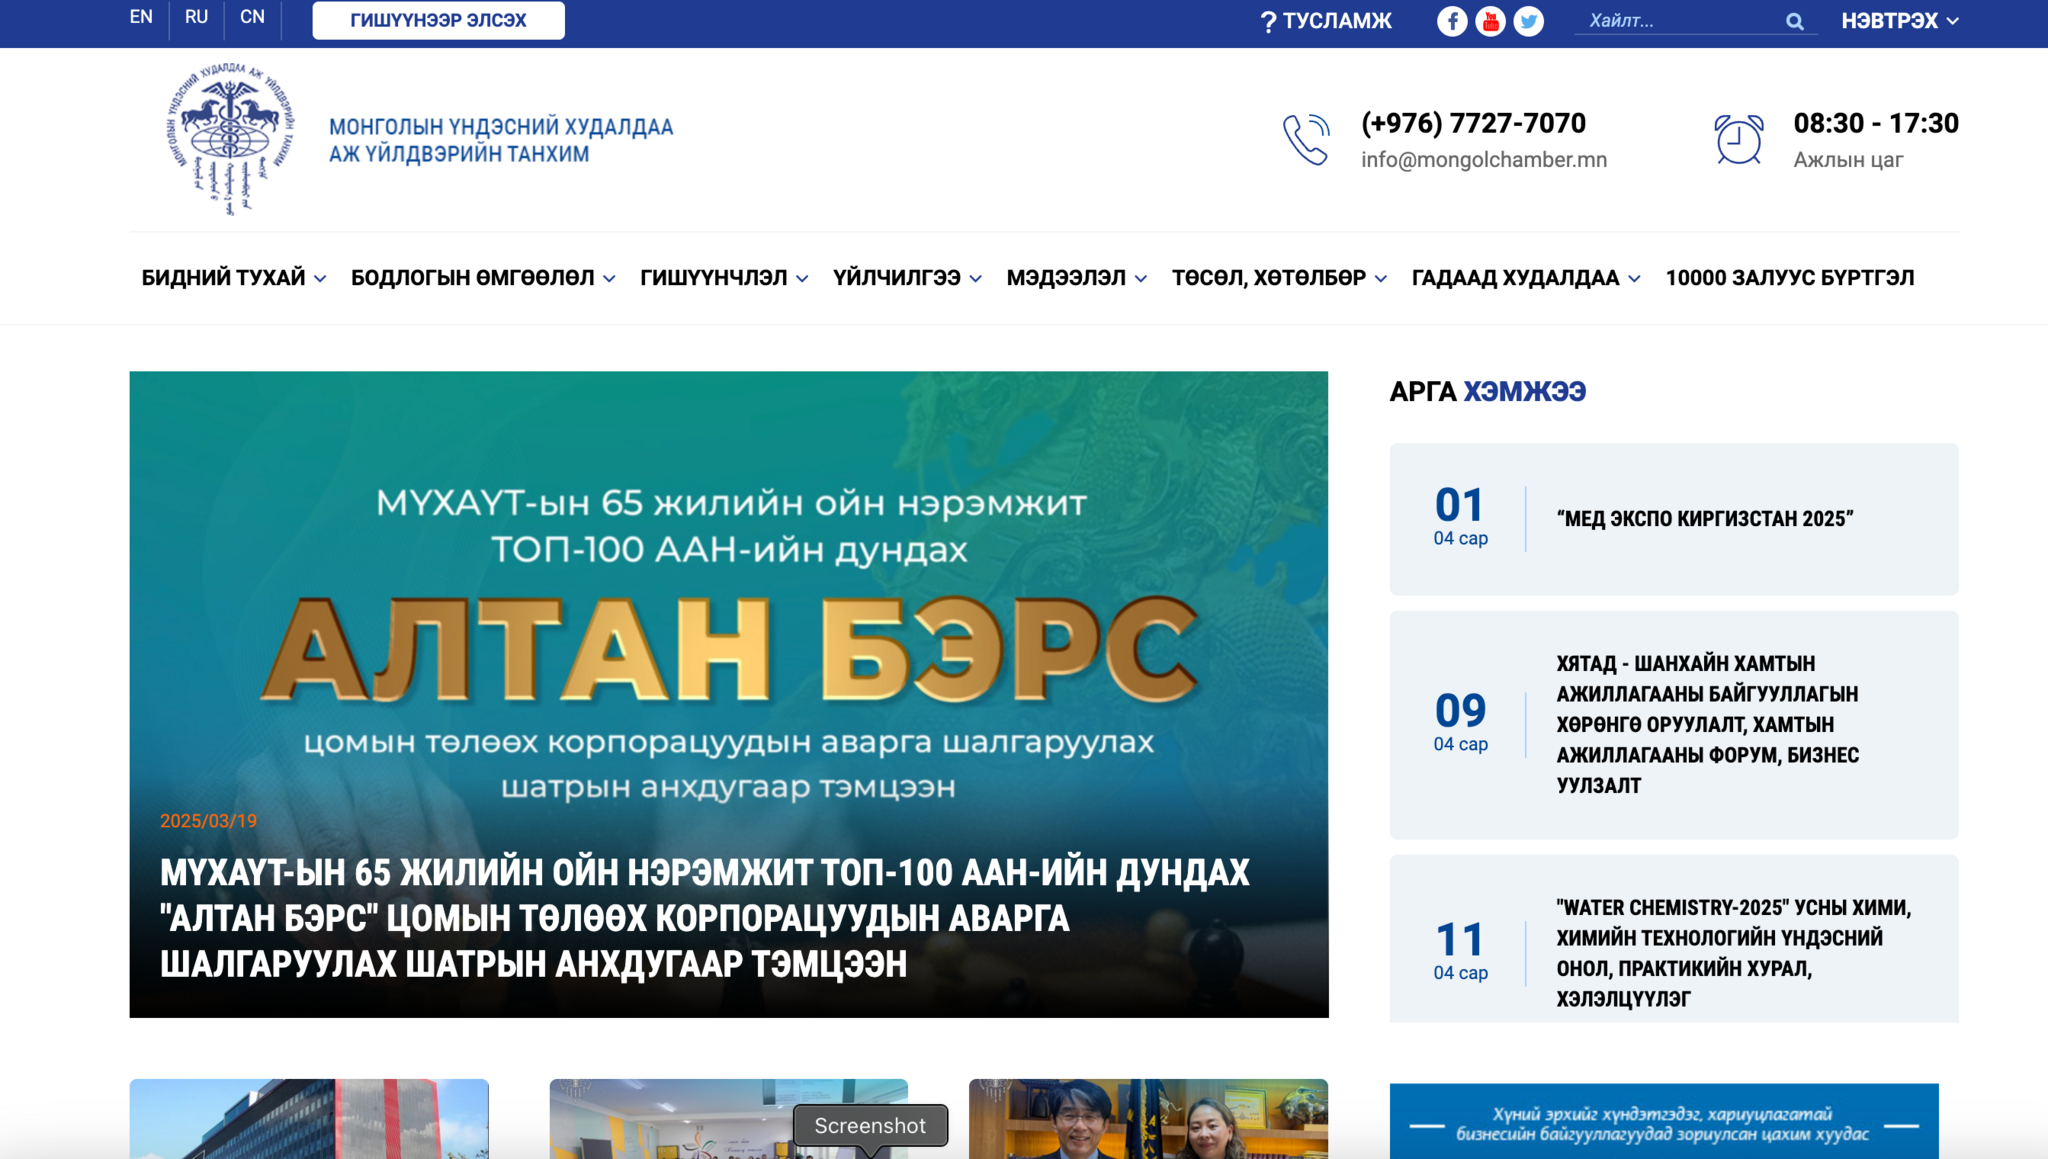The width and height of the screenshot is (2048, 1159).
Task: Click the 08:30 - 17:30 working hours text
Action: 1876,123
